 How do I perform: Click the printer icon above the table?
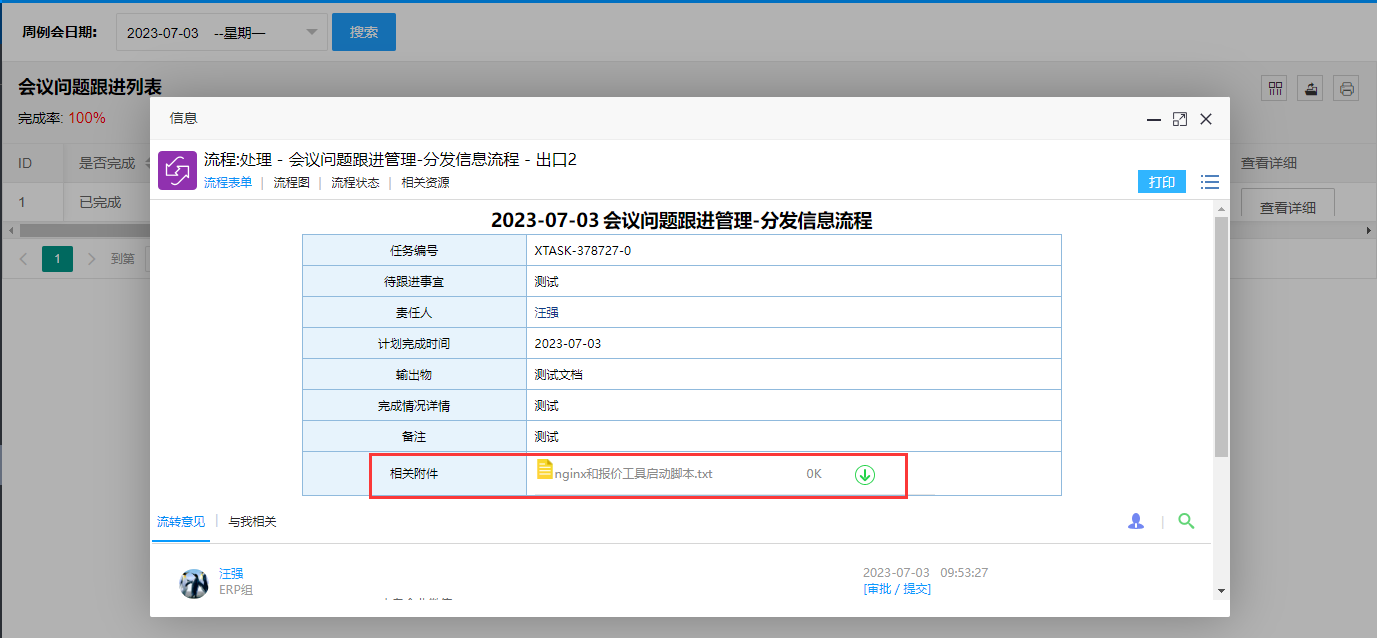point(1347,88)
